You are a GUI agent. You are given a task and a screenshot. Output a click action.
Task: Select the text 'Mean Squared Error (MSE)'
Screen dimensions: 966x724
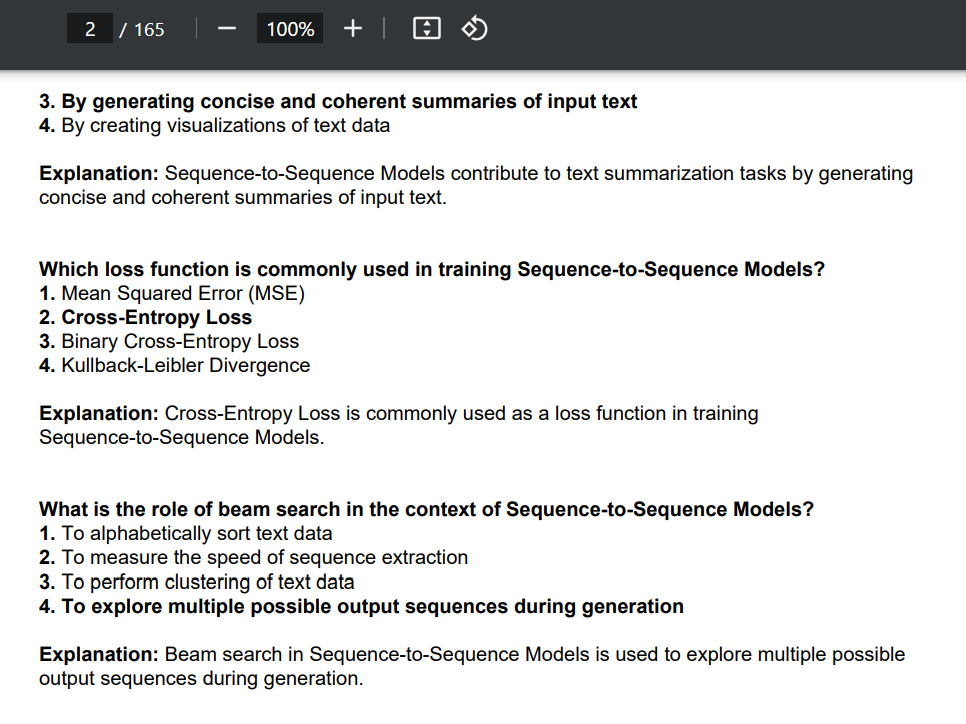[181, 293]
